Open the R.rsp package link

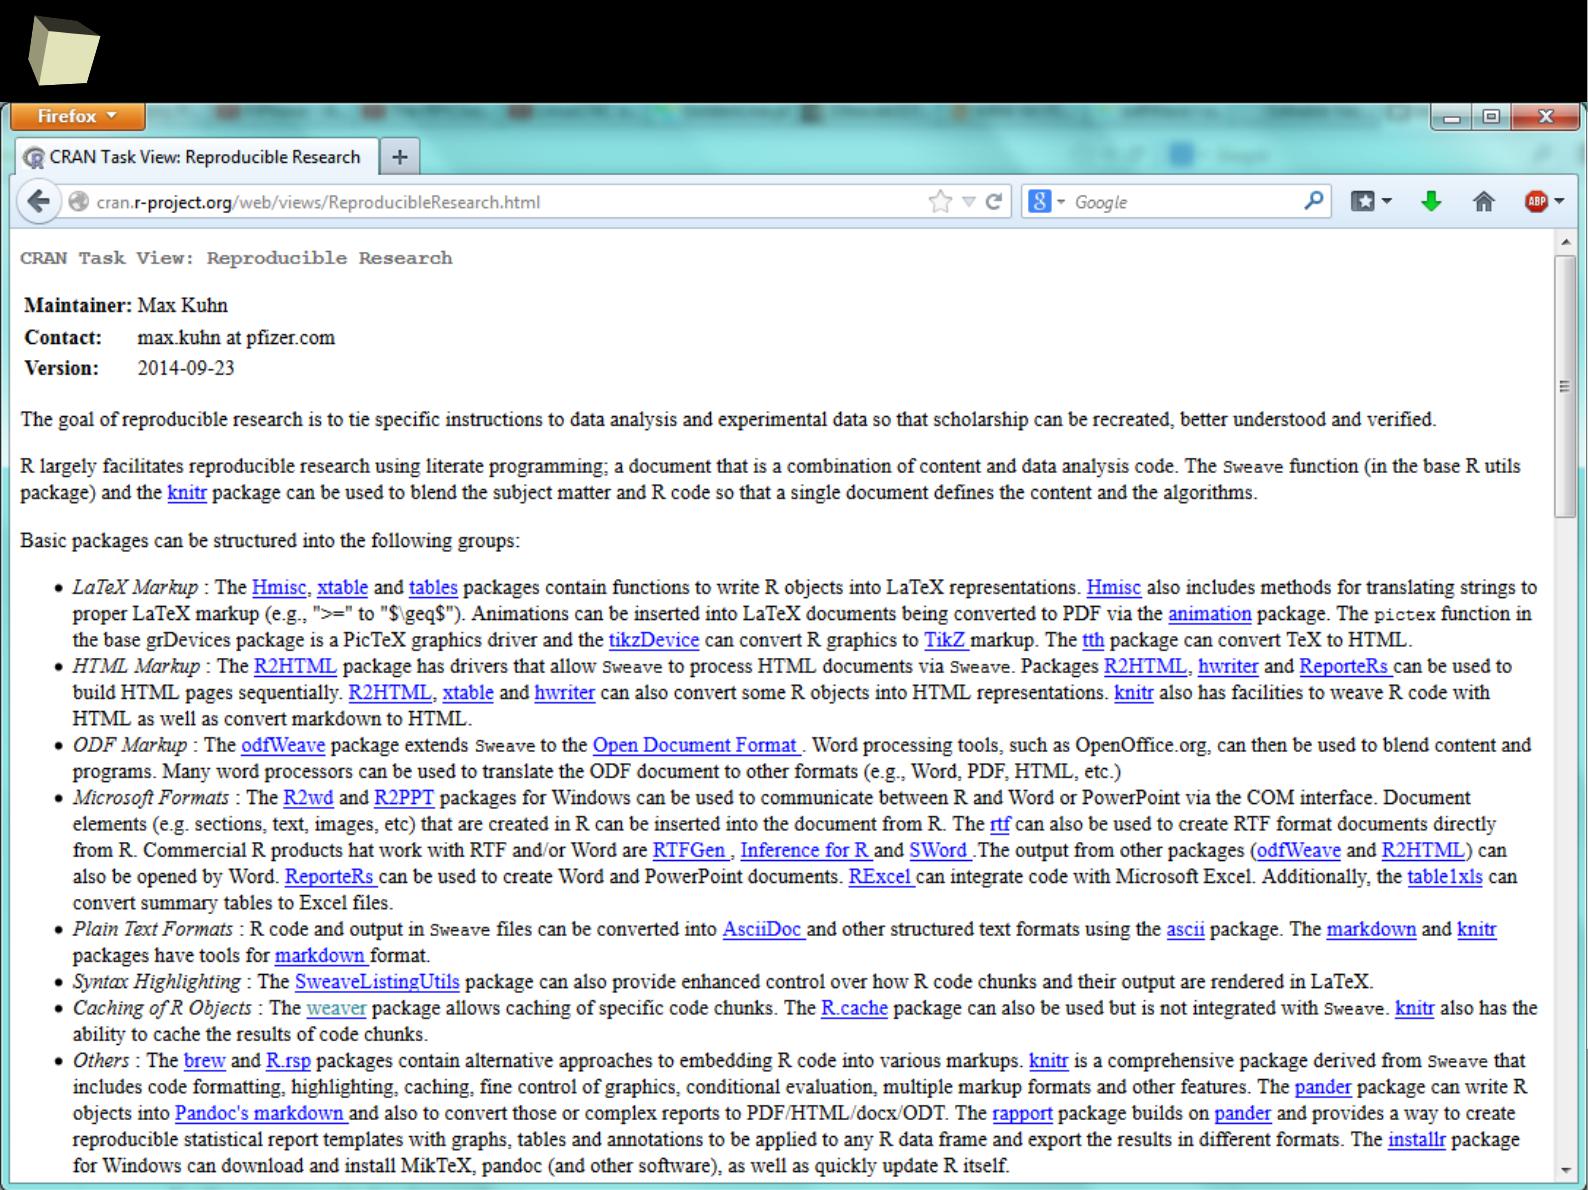click(288, 1061)
